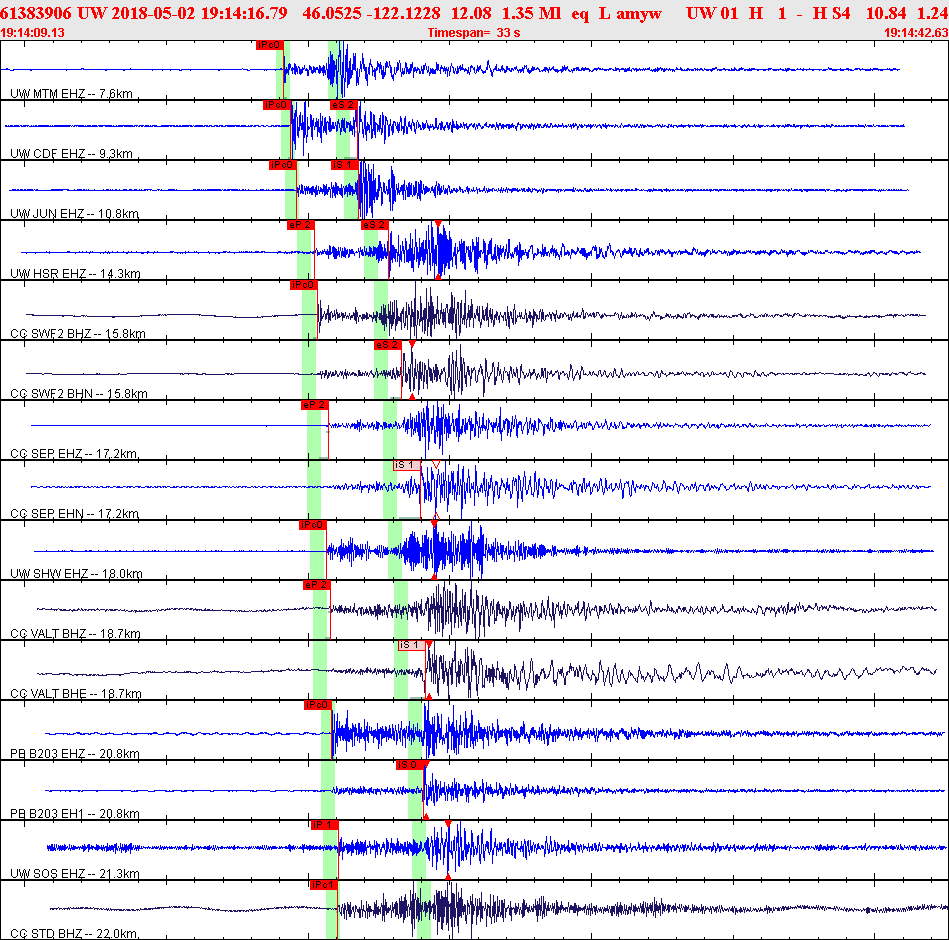Viewport: 949px width, 940px height.
Task: Click iPc0 pick on SHW EHZ trace
Action: 312,525
